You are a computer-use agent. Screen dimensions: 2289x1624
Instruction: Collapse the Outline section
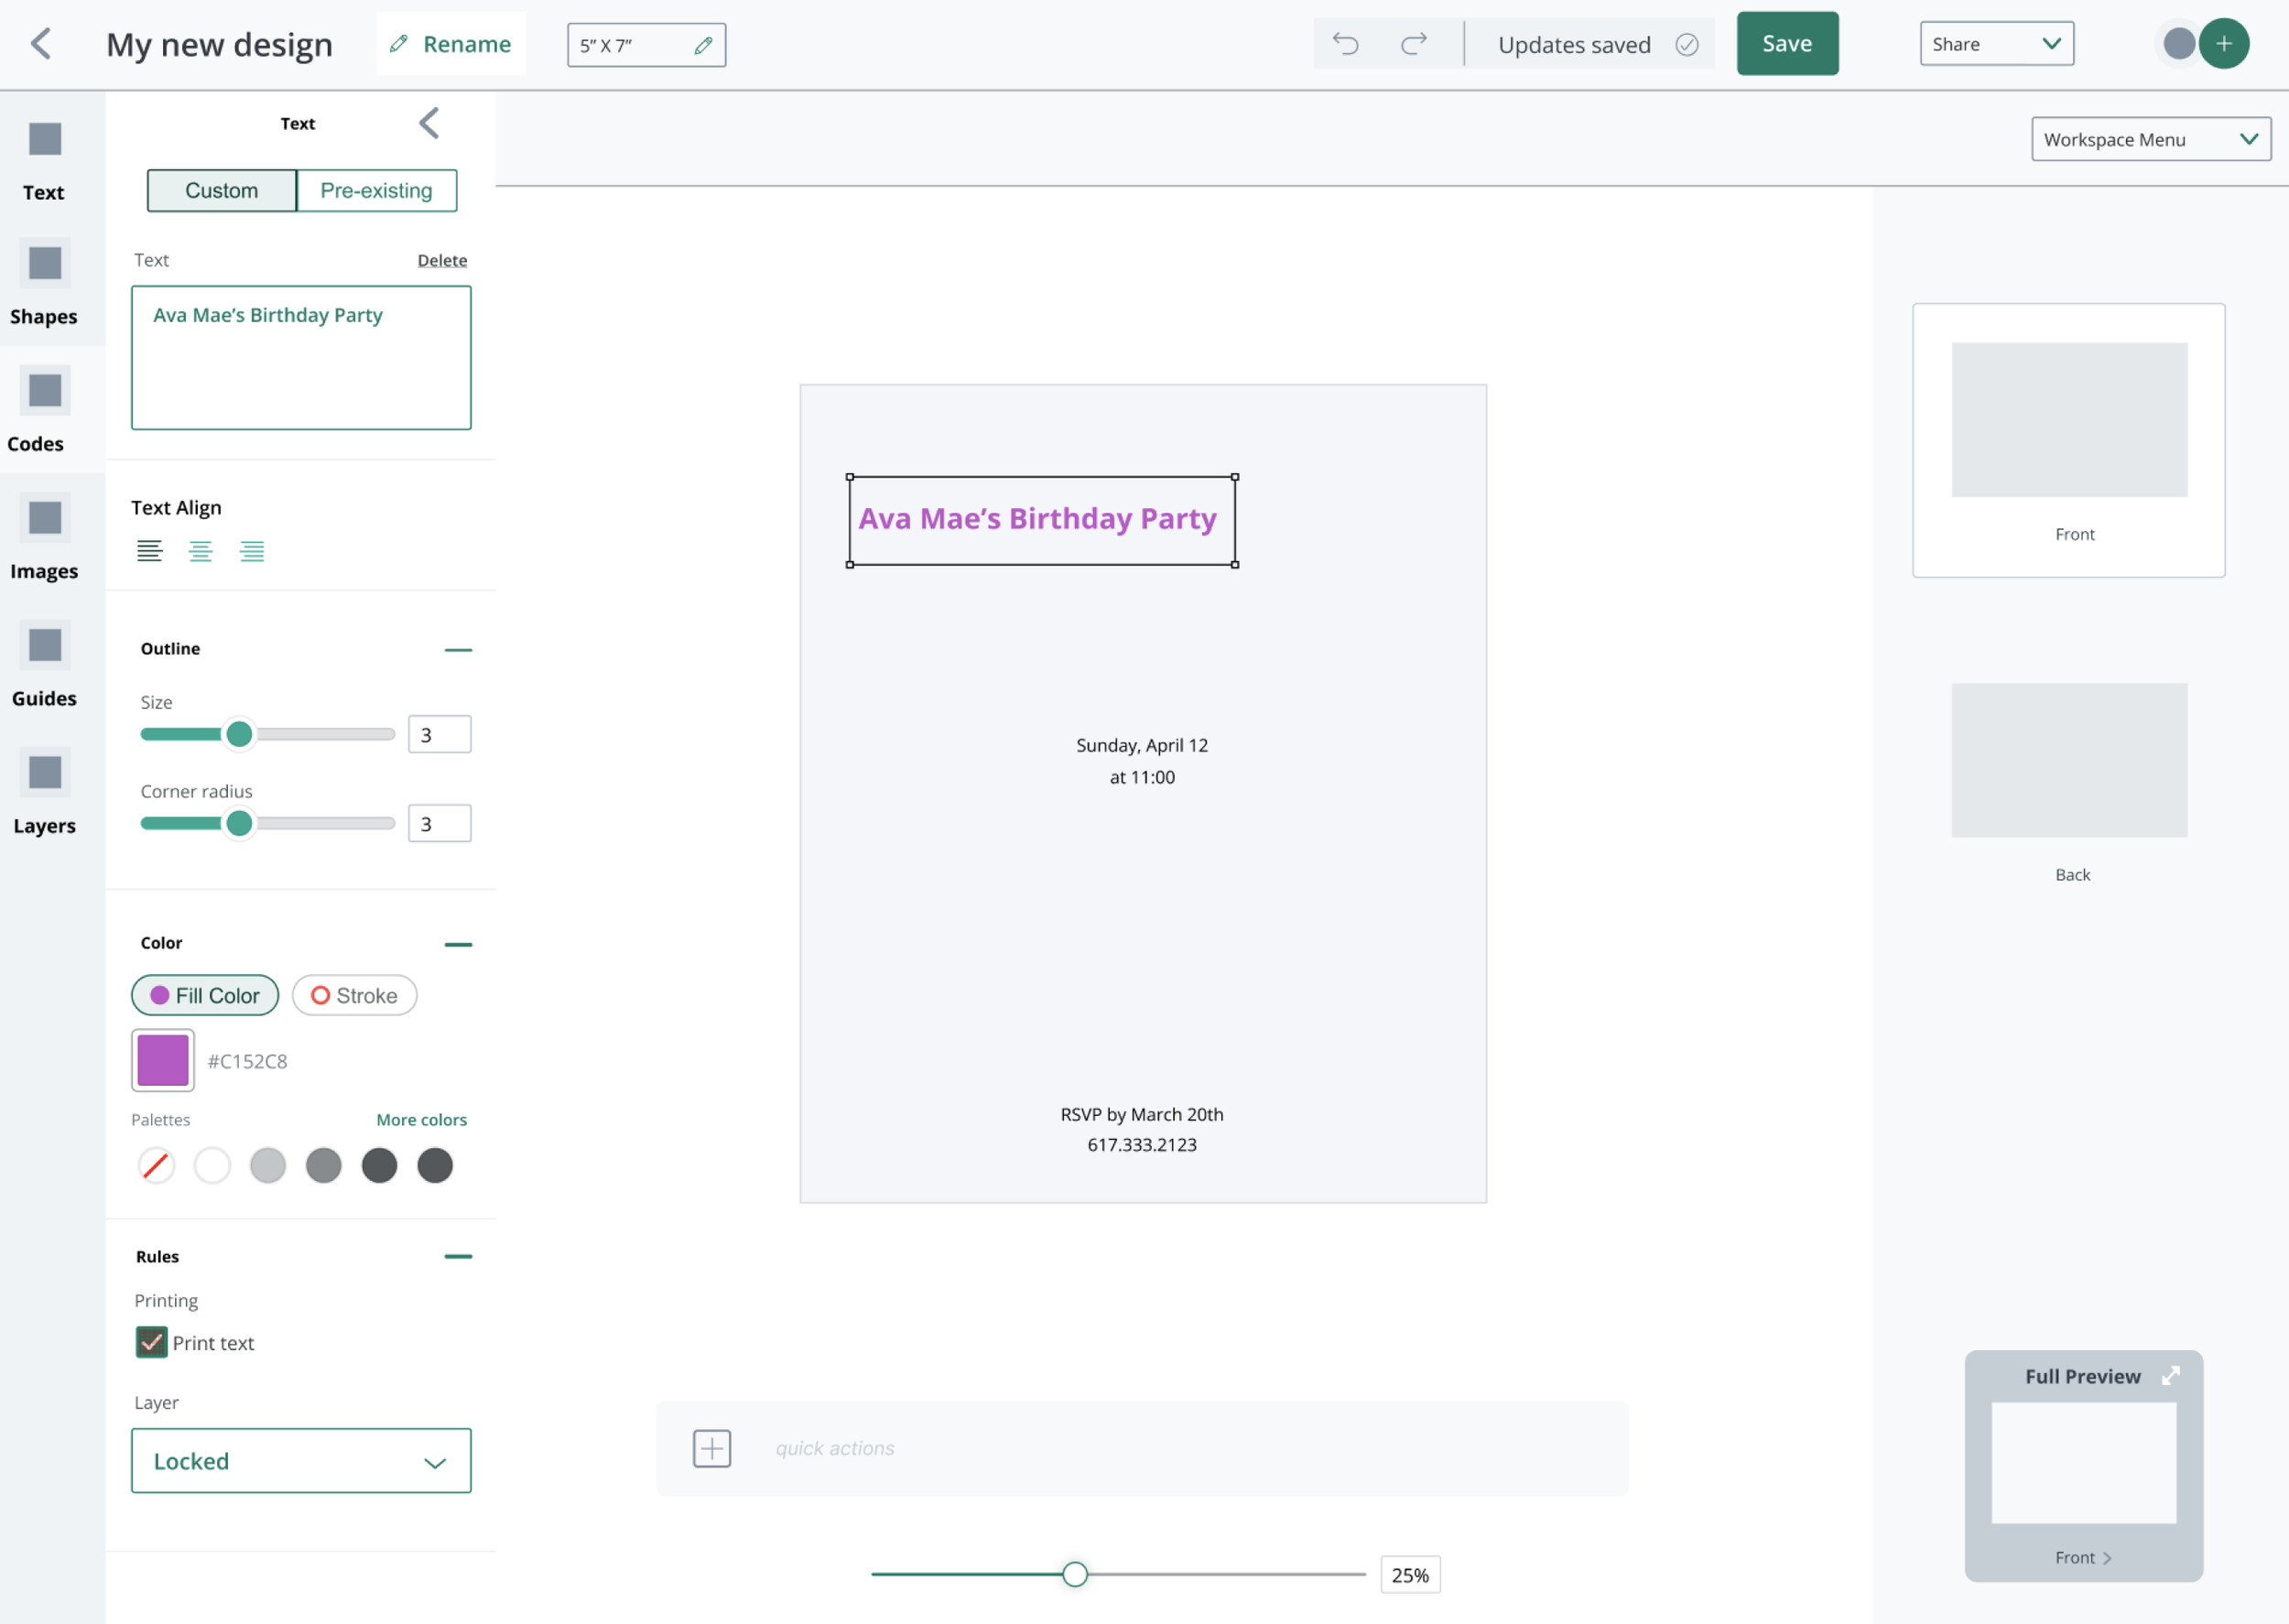point(458,650)
